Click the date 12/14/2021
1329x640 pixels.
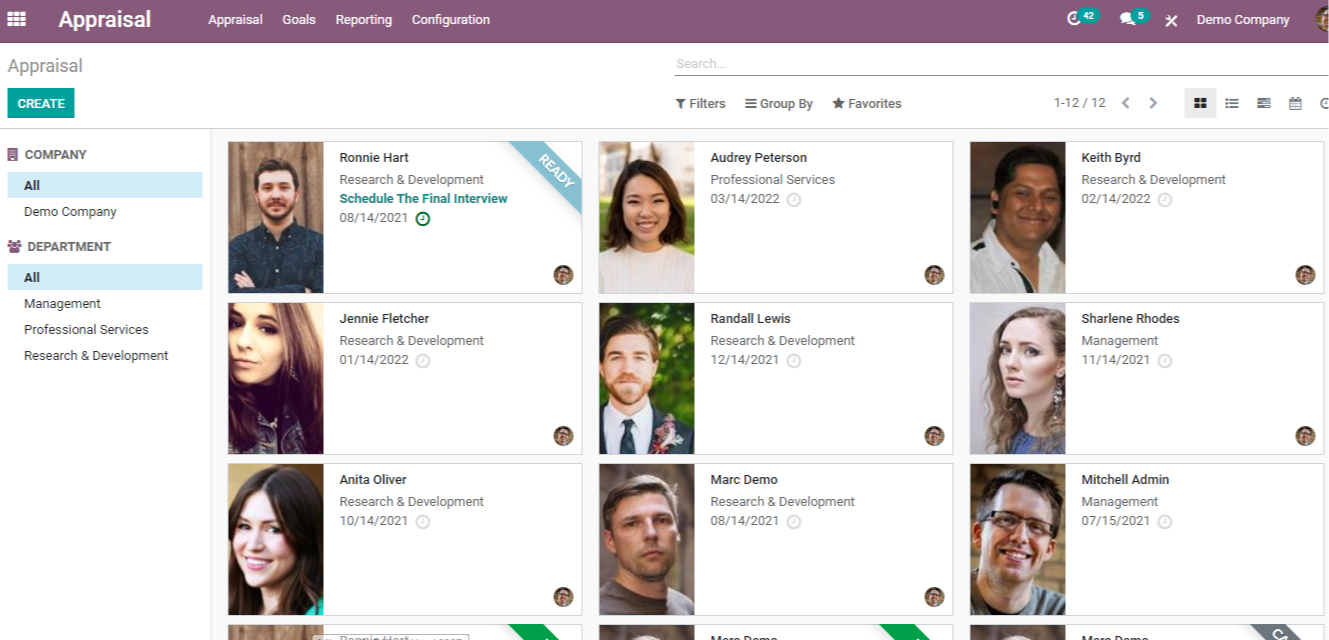[x=745, y=360]
